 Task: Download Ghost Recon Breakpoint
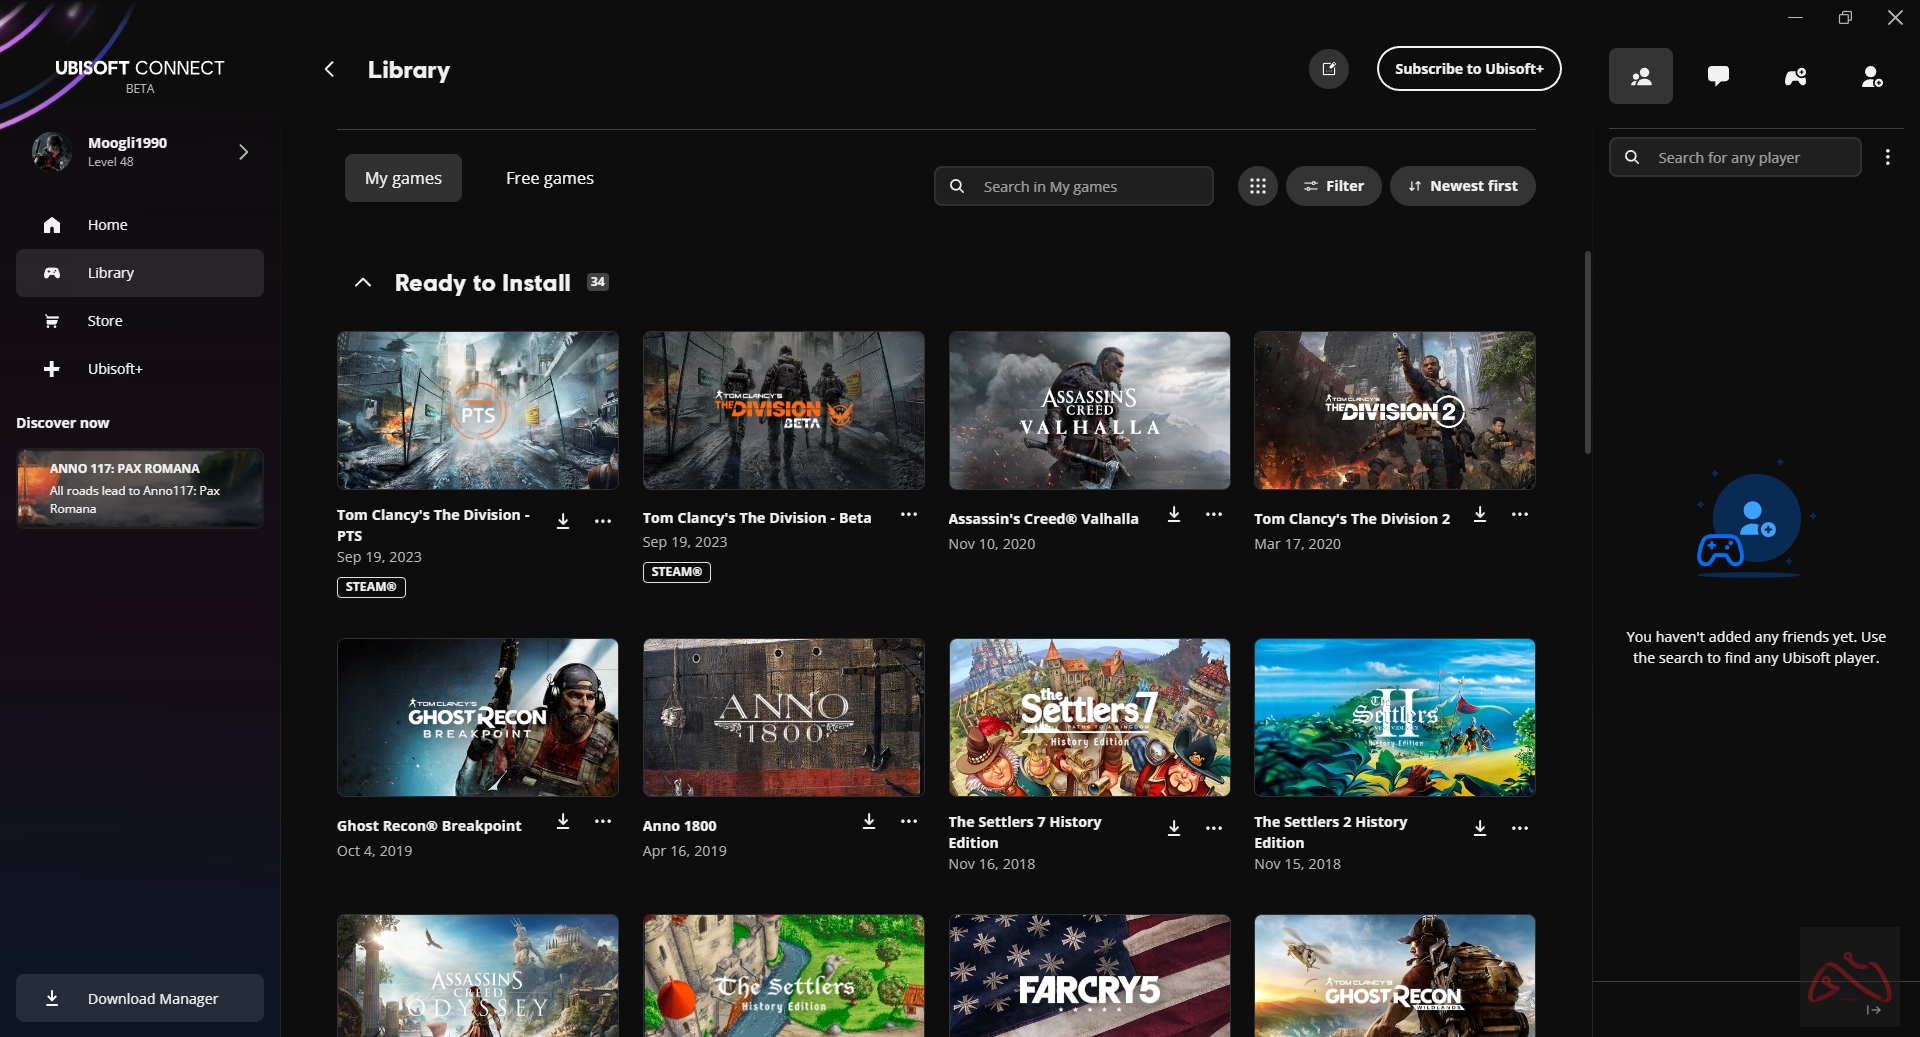[563, 821]
